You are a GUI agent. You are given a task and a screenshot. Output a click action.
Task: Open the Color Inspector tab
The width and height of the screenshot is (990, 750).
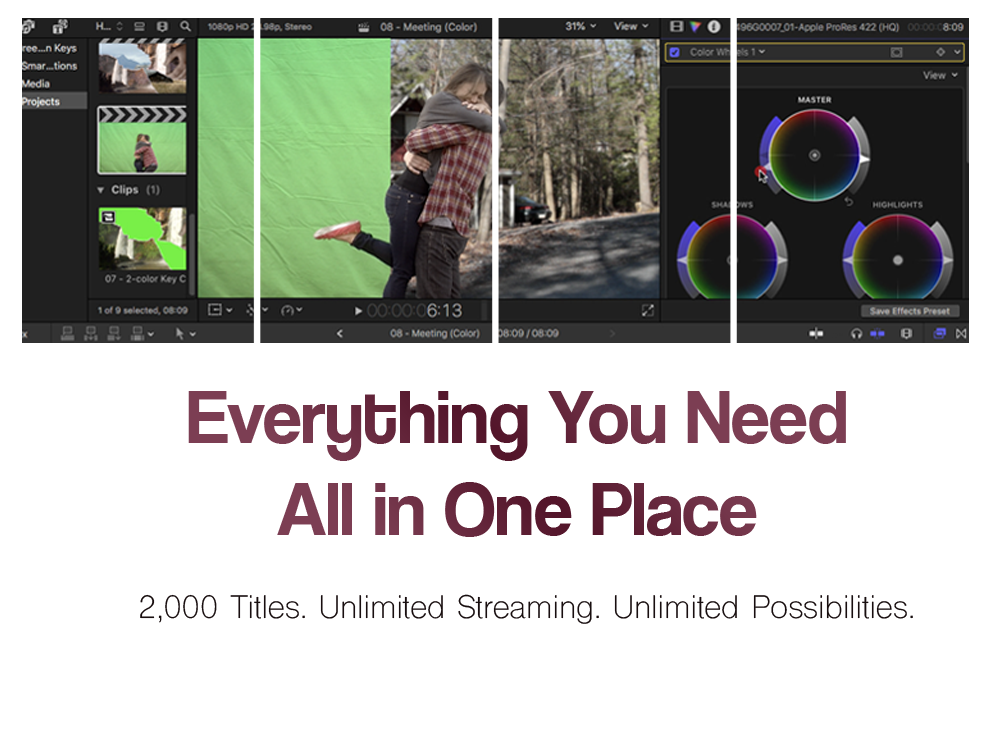click(695, 26)
